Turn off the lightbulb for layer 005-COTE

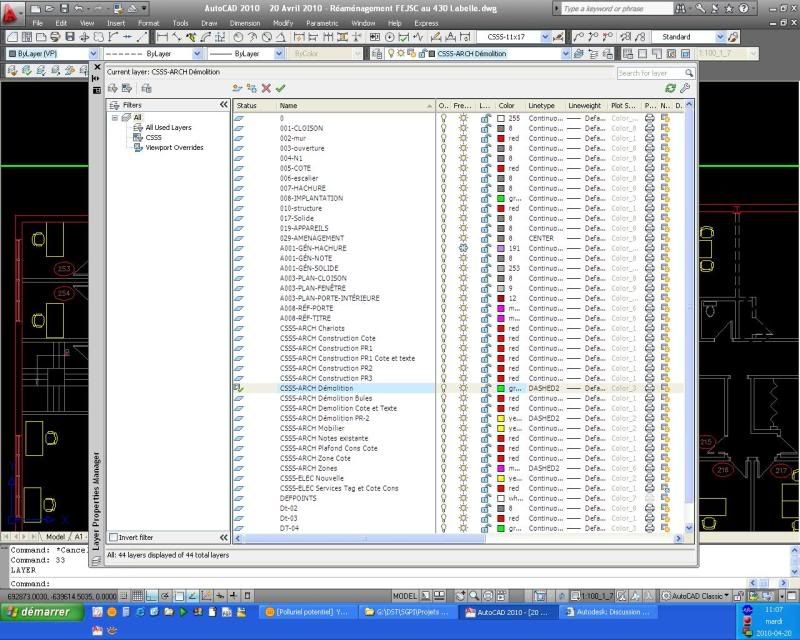coord(444,168)
